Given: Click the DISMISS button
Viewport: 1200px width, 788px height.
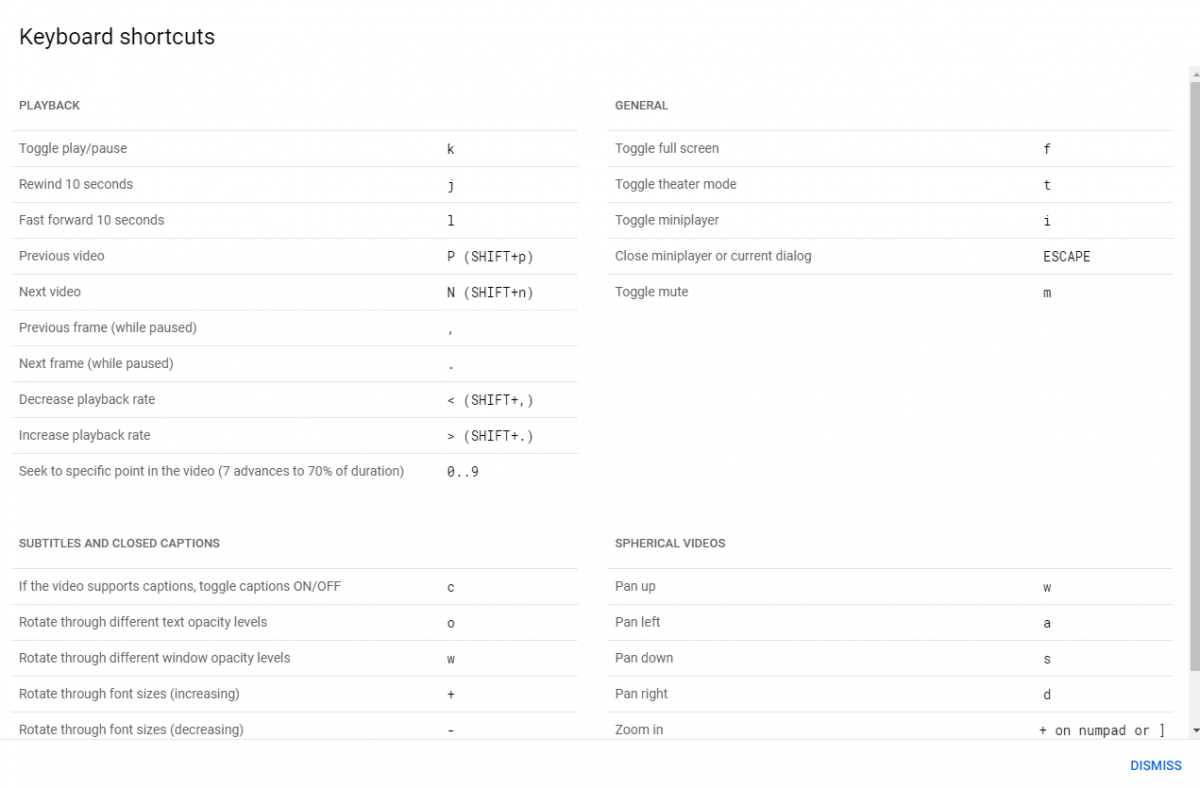Looking at the screenshot, I should (1155, 765).
